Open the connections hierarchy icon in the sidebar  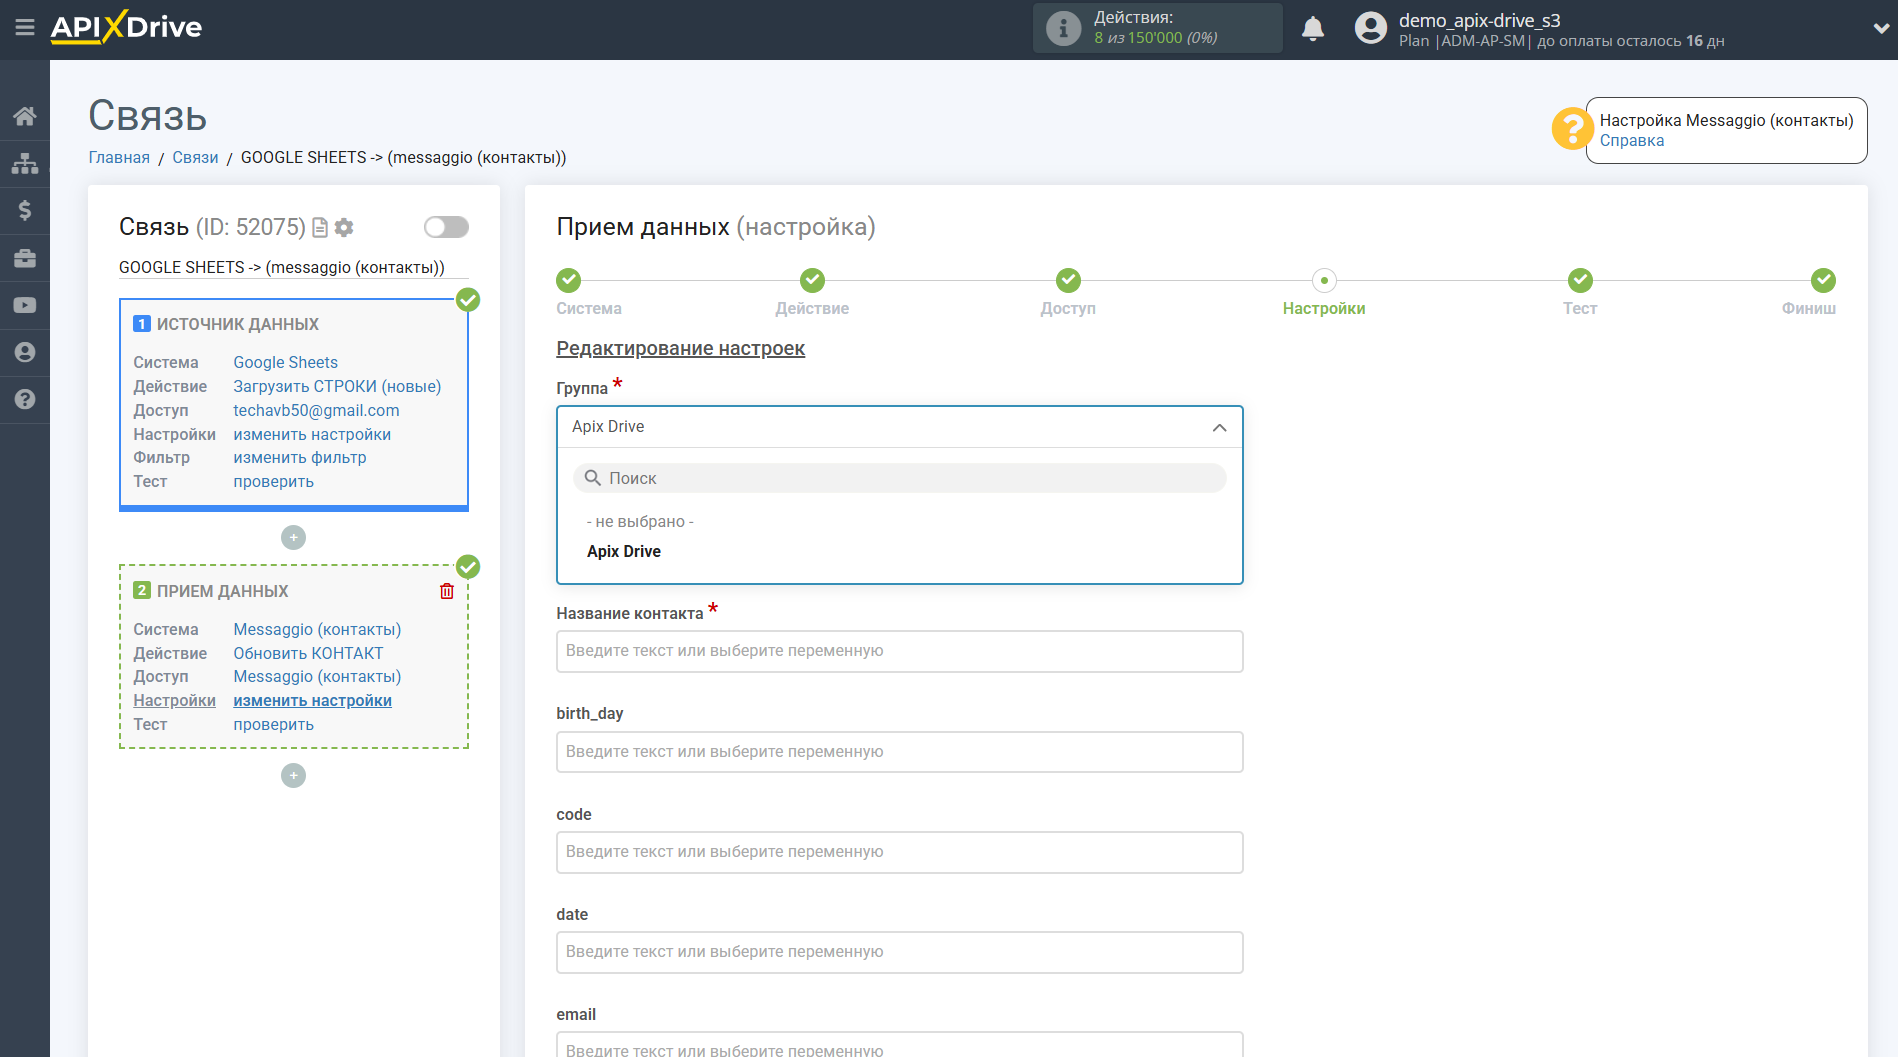coord(24,163)
